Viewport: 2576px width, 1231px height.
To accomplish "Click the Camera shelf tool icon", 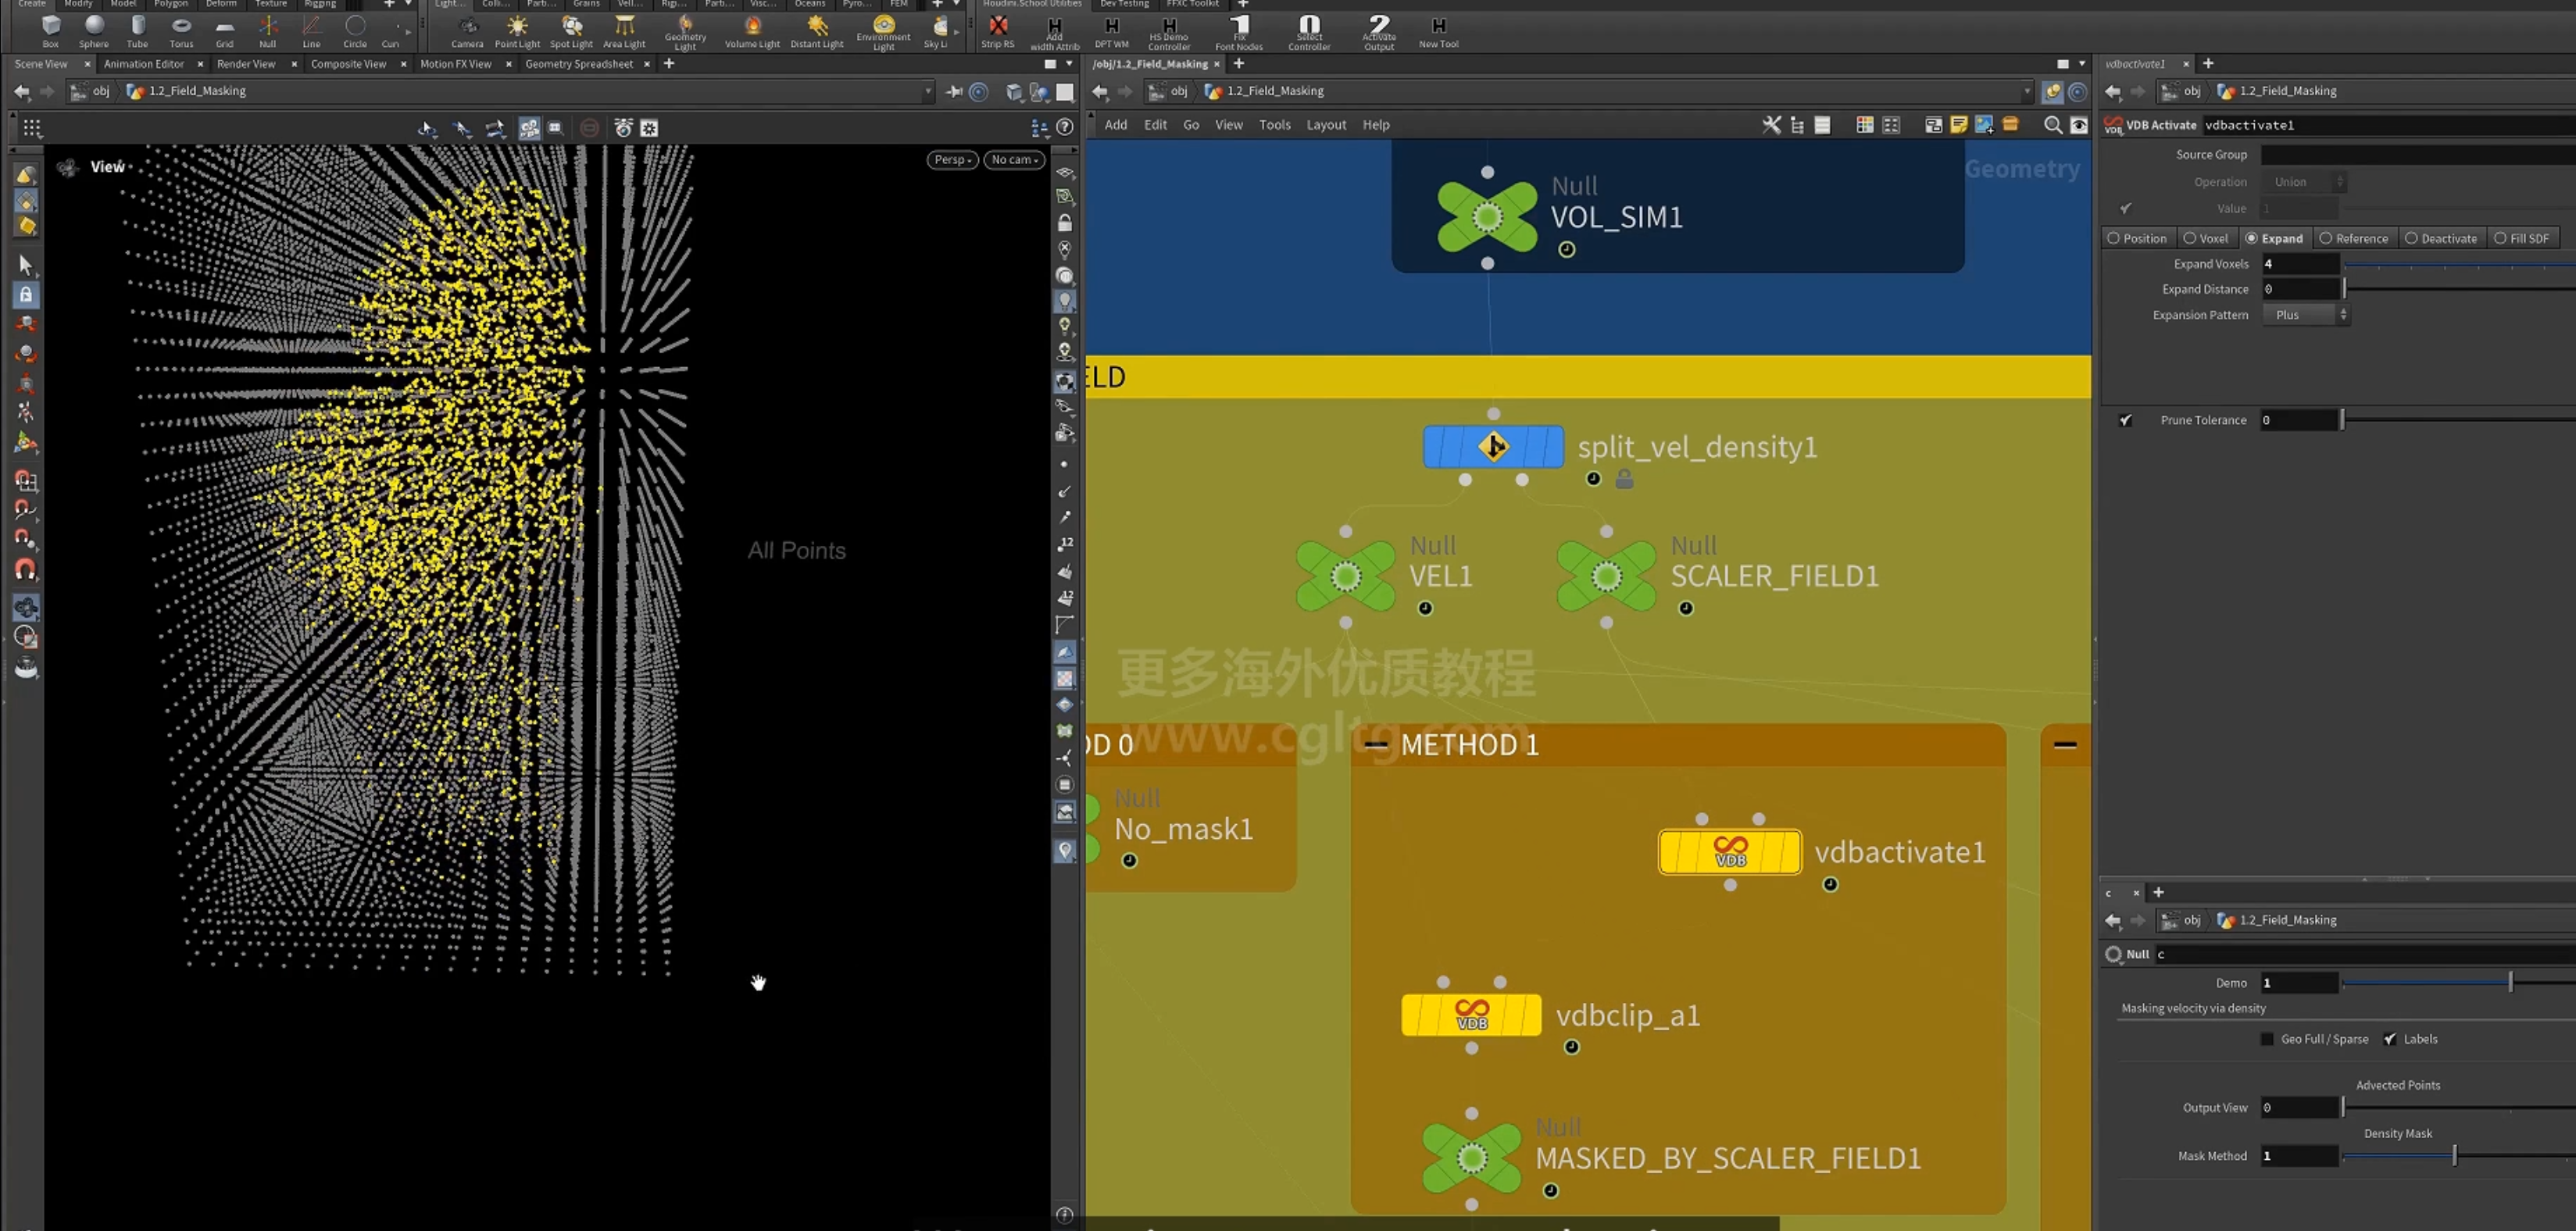I will coord(467,26).
